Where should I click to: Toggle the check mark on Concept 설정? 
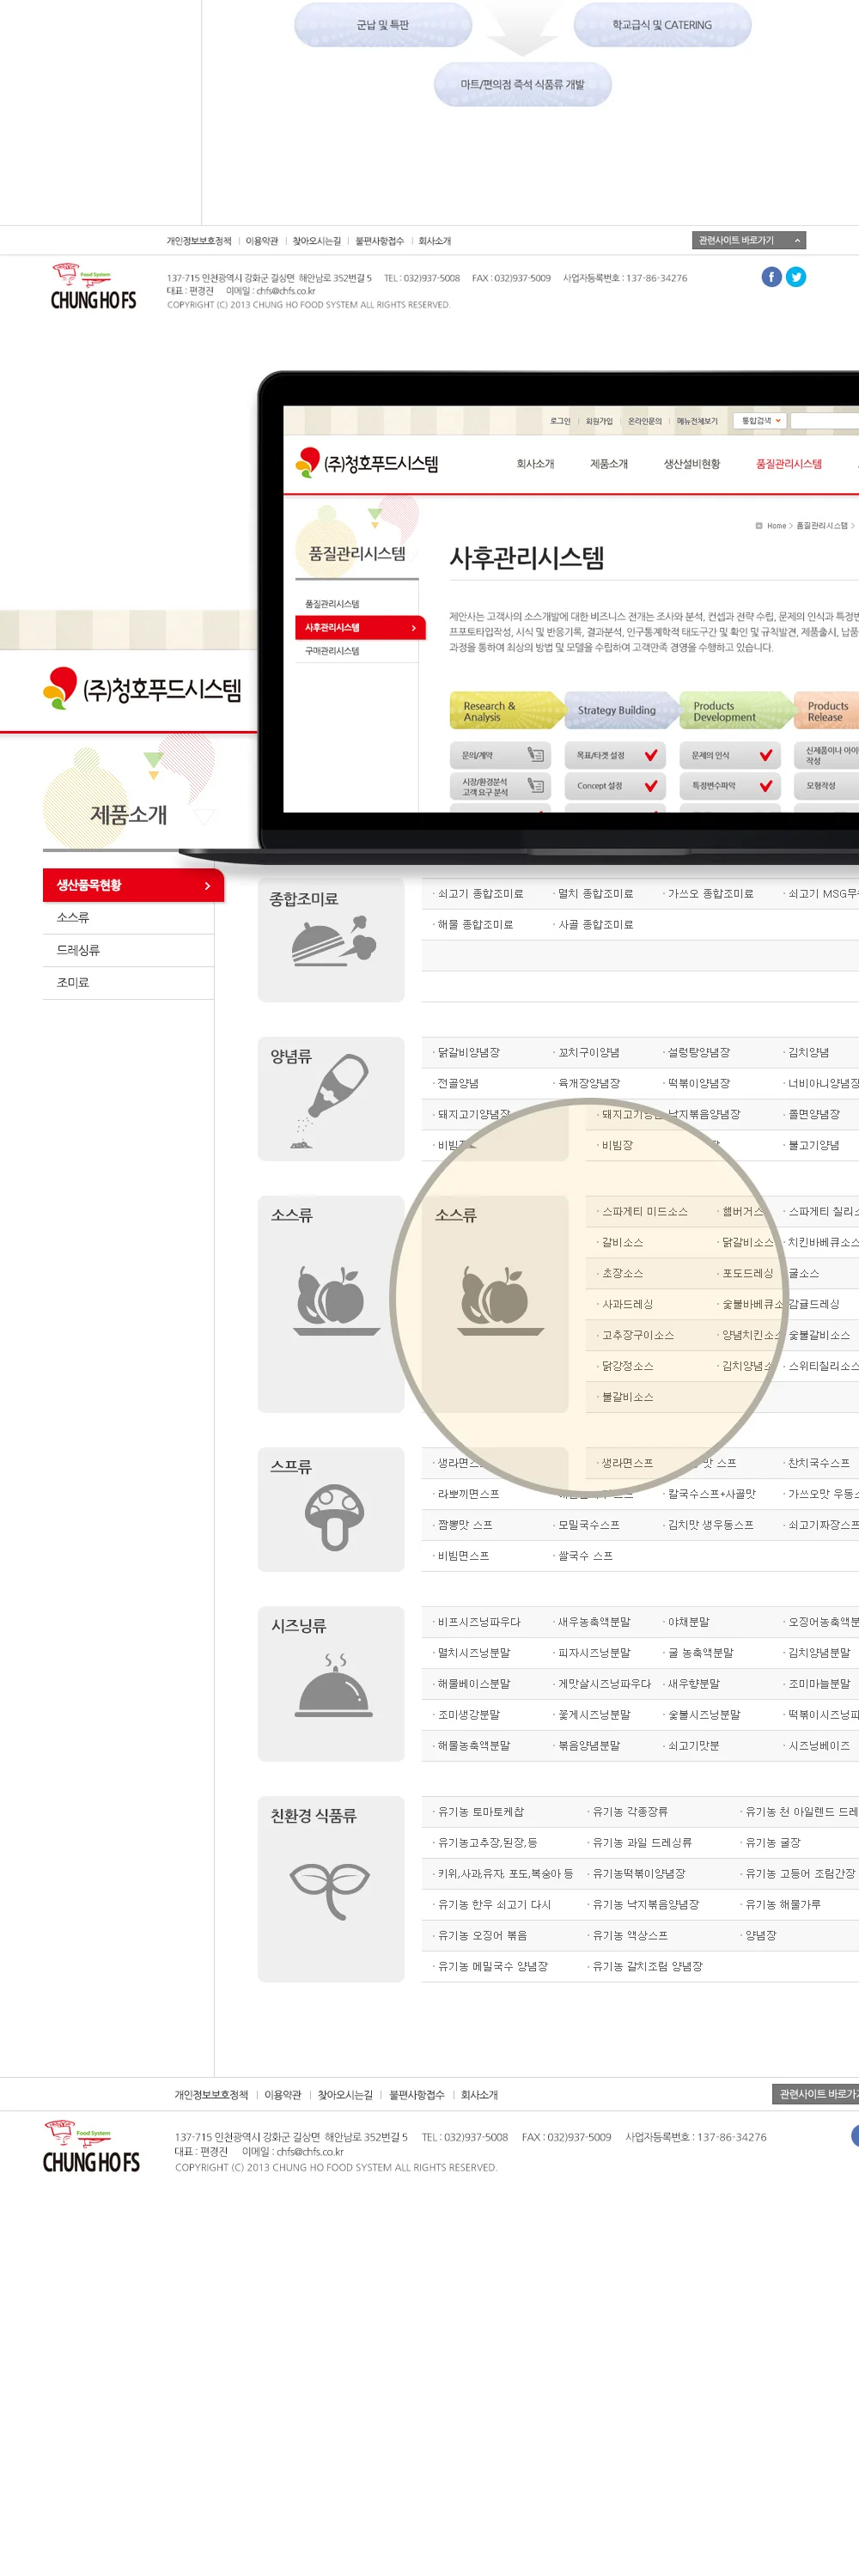(650, 786)
